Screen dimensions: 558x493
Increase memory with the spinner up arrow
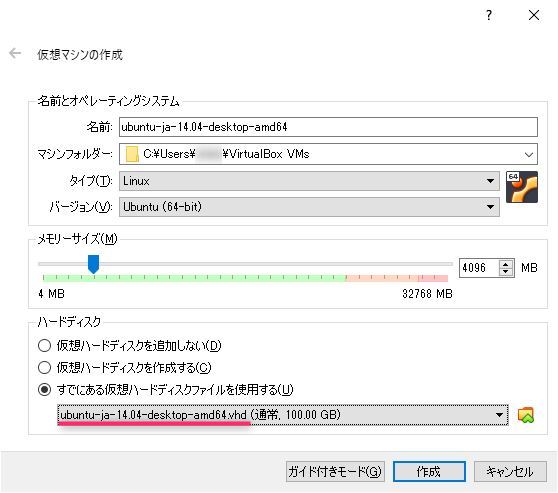506,264
